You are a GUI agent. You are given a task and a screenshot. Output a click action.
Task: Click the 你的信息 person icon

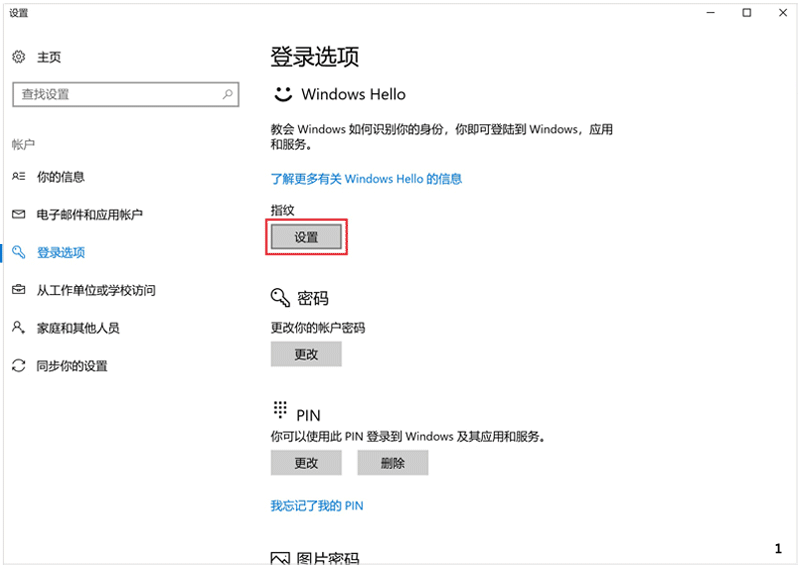[x=18, y=177]
